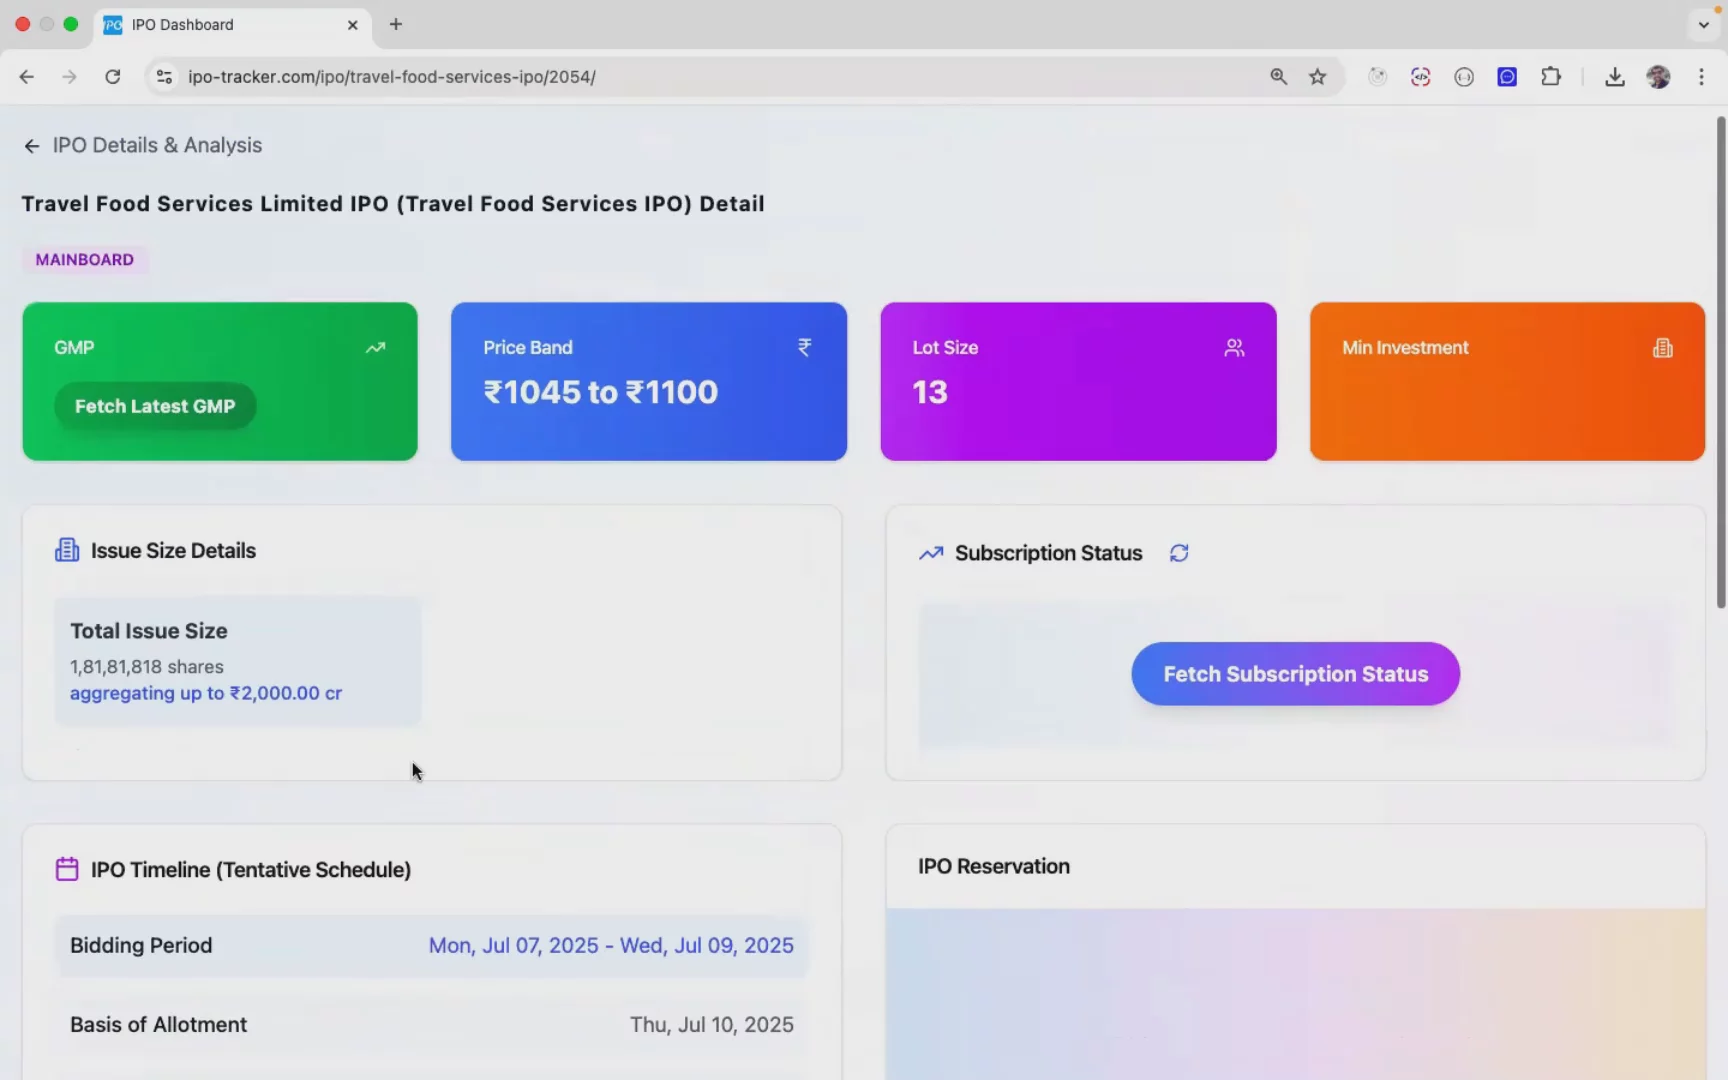Screen dimensions: 1728x1080
Task: Click the IPO Reservation heading
Action: 994,866
